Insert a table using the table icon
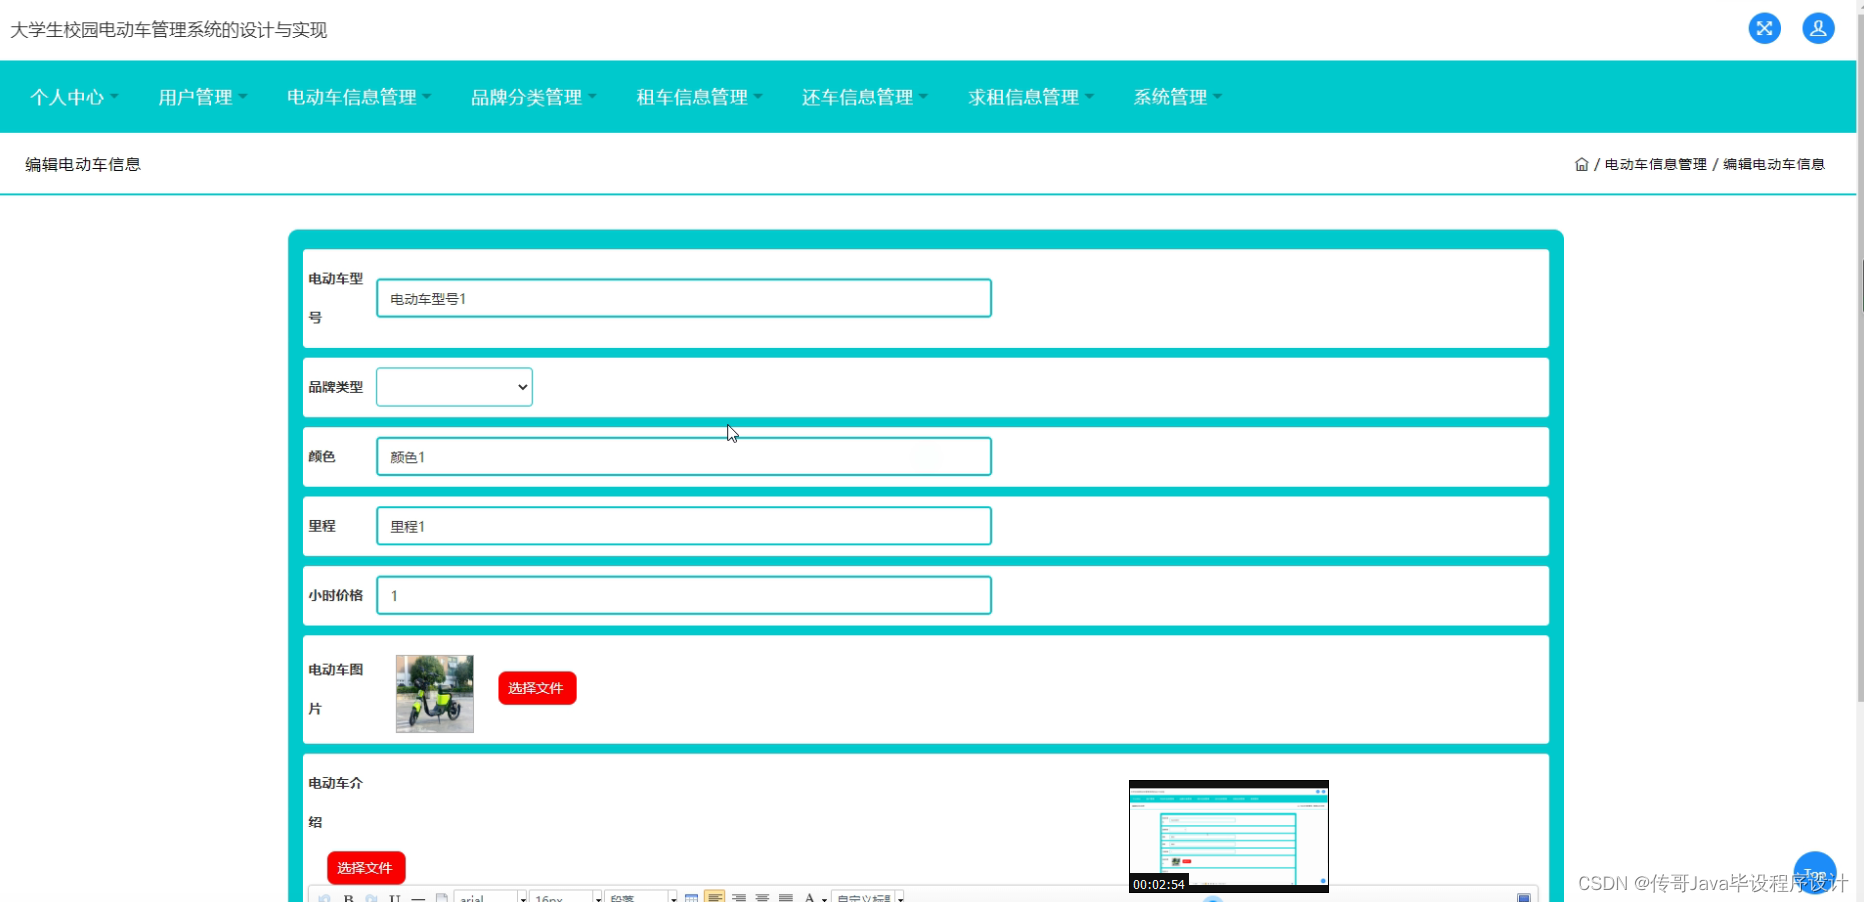Viewport: 1864px width, 902px height. pyautogui.click(x=691, y=897)
